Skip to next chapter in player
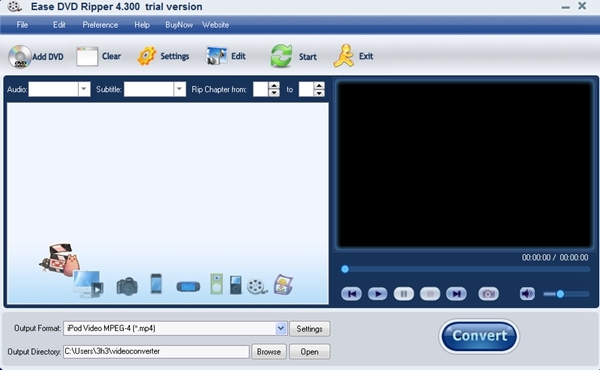 [456, 294]
